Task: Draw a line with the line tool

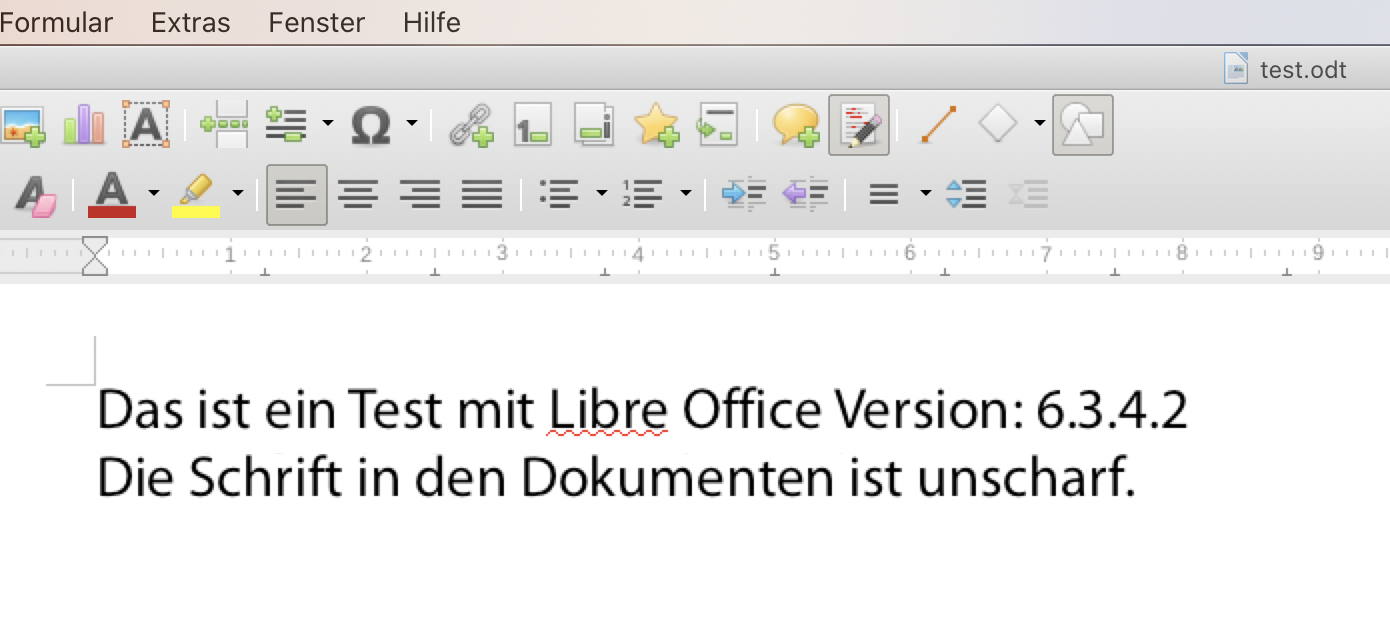Action: click(938, 125)
